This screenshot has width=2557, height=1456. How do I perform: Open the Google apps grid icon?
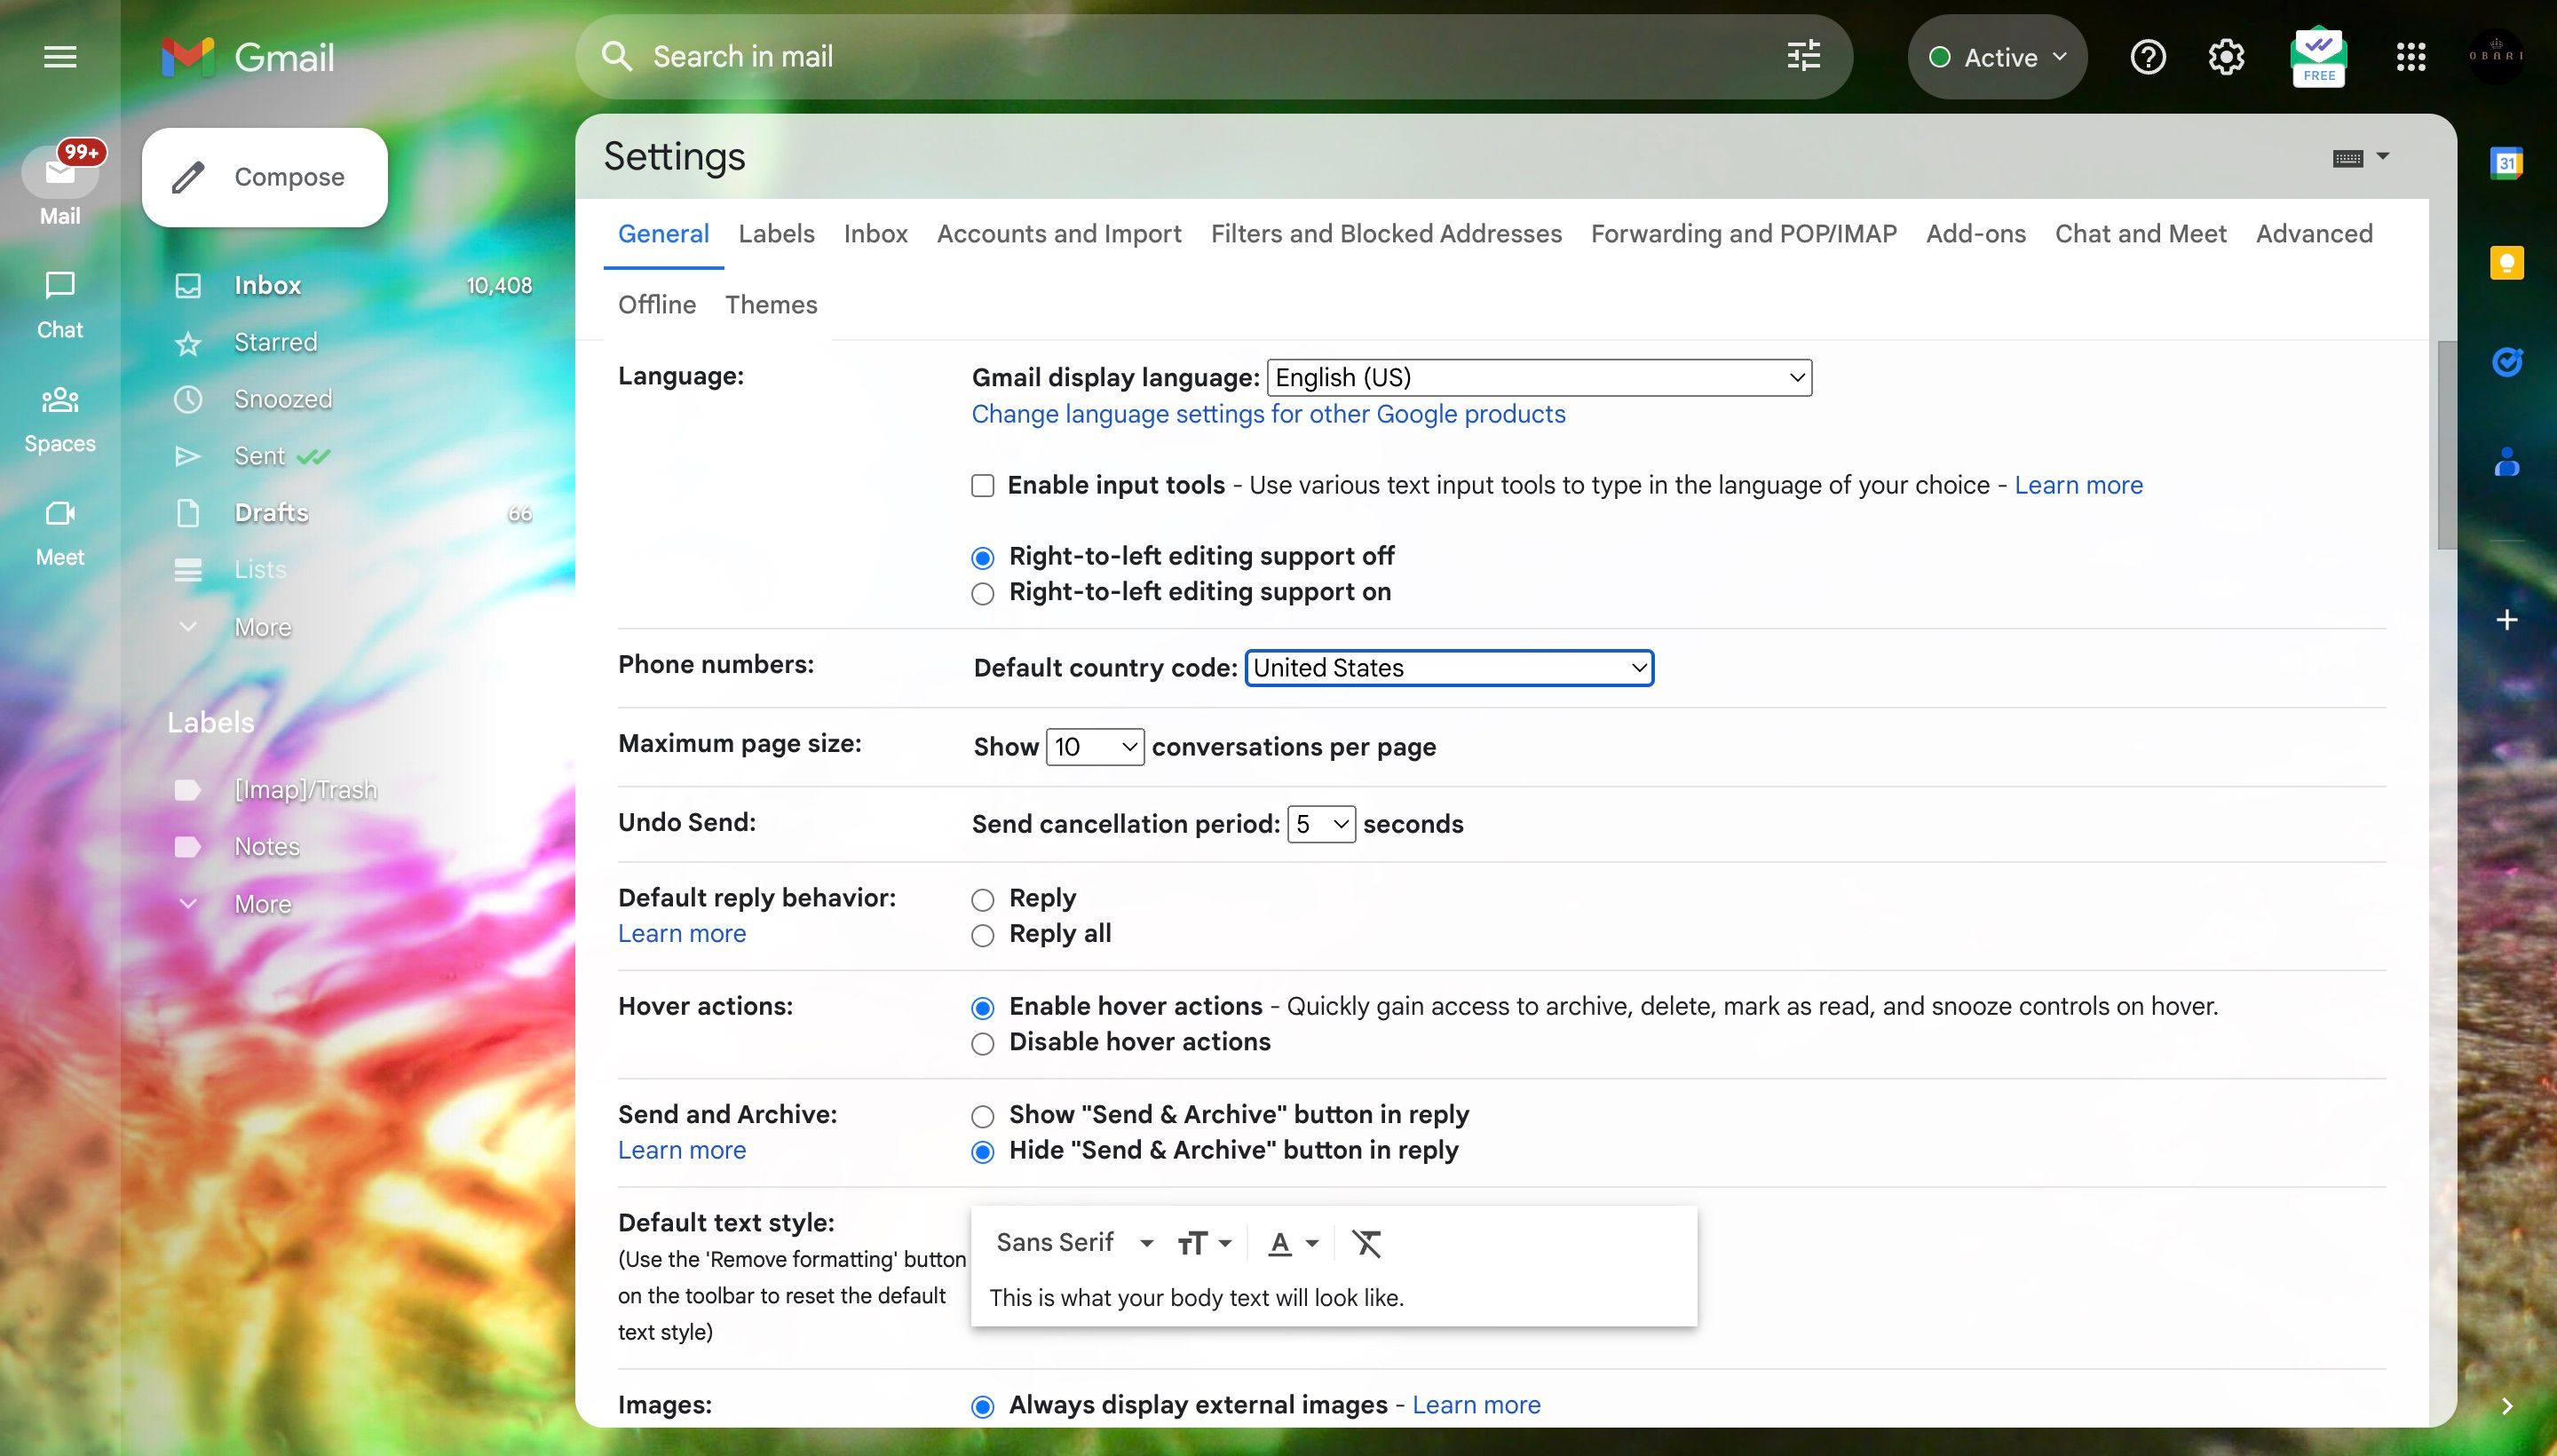pos(2410,57)
